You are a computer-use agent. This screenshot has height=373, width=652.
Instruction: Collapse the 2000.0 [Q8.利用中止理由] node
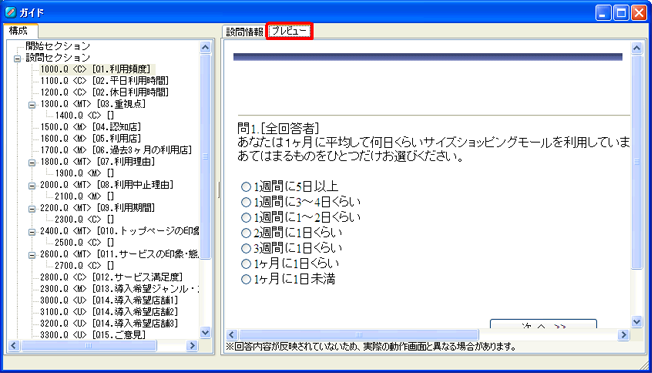point(32,186)
